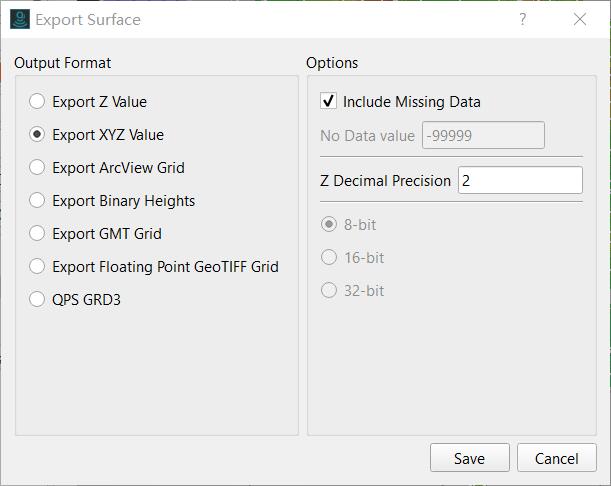The width and height of the screenshot is (611, 486).
Task: Choose Export Binary Heights format
Action: click(x=37, y=201)
